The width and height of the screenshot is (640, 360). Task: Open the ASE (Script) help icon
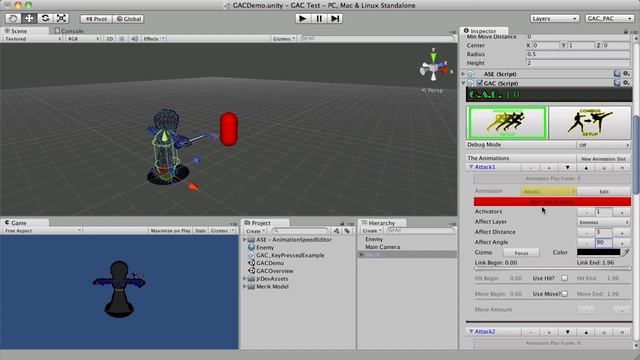(x=617, y=74)
